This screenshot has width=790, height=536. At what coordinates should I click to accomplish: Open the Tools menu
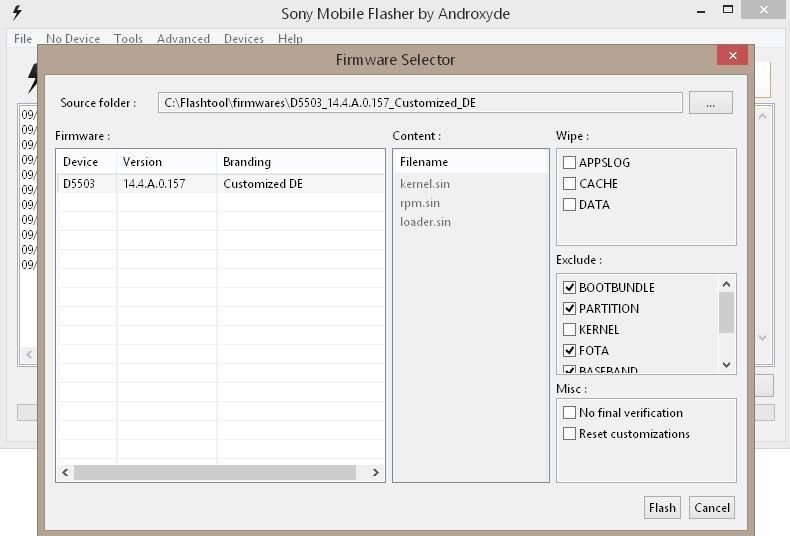pos(128,38)
